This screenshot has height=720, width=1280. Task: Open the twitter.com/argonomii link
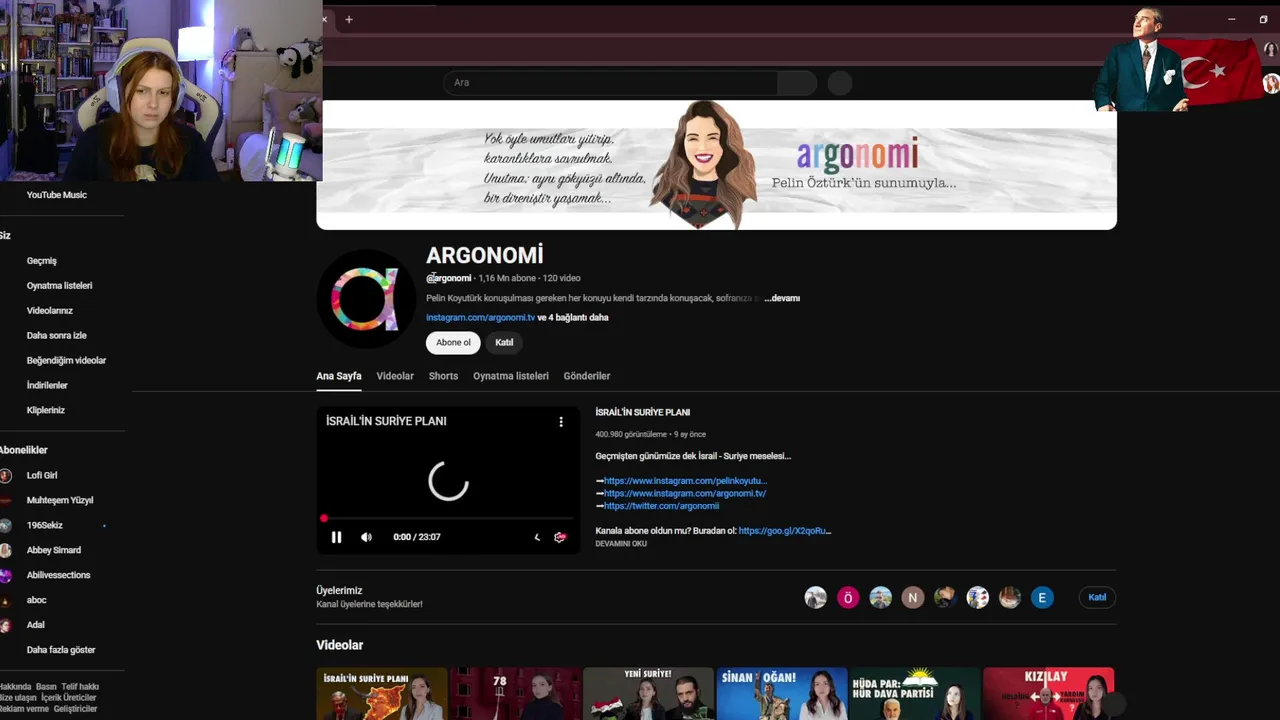[x=661, y=506]
